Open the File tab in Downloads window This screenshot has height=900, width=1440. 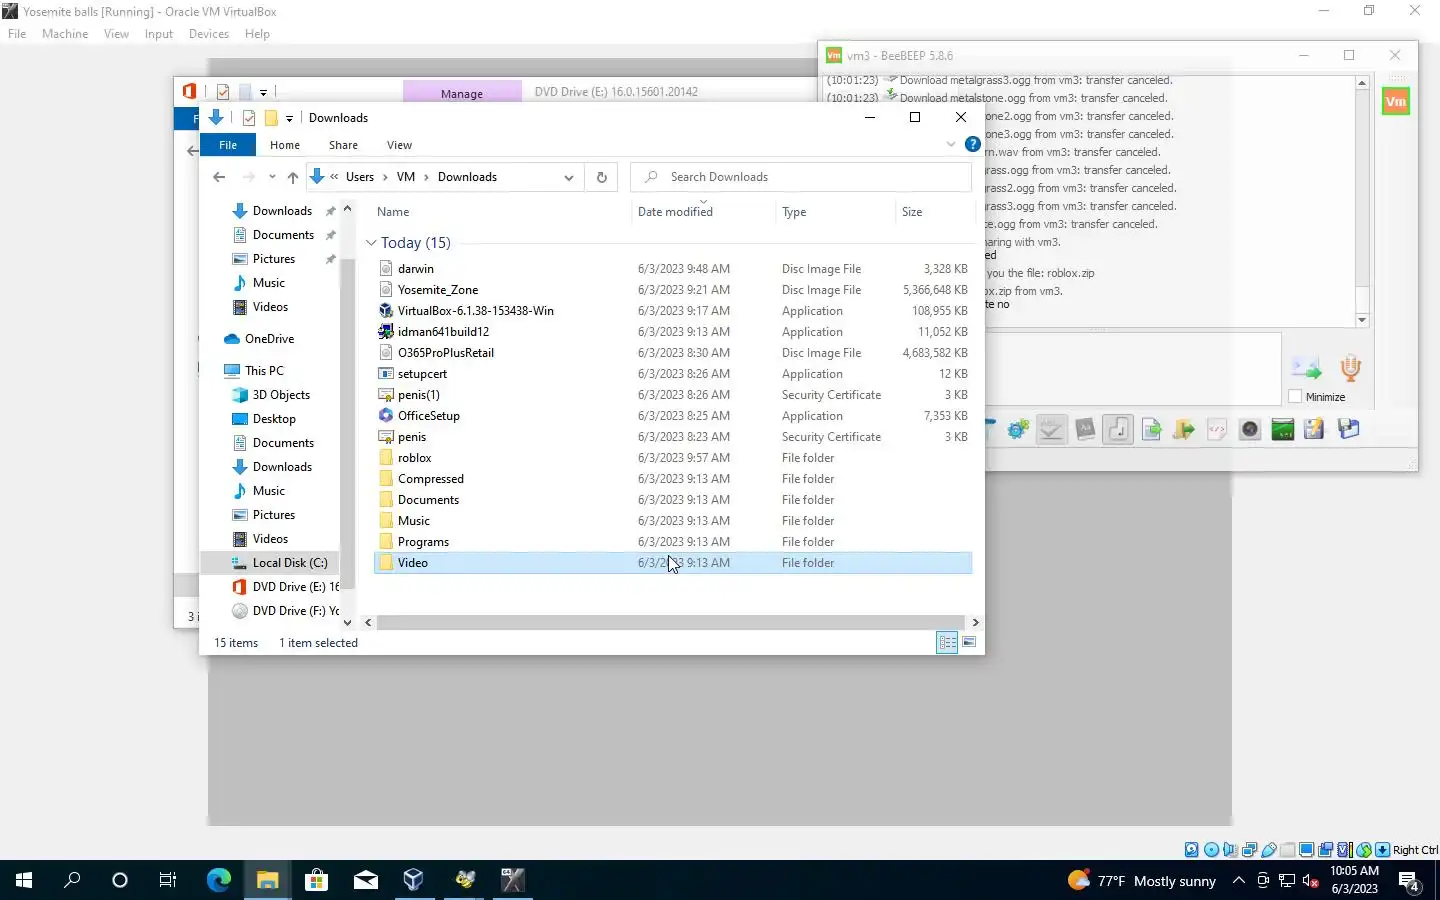pos(228,145)
